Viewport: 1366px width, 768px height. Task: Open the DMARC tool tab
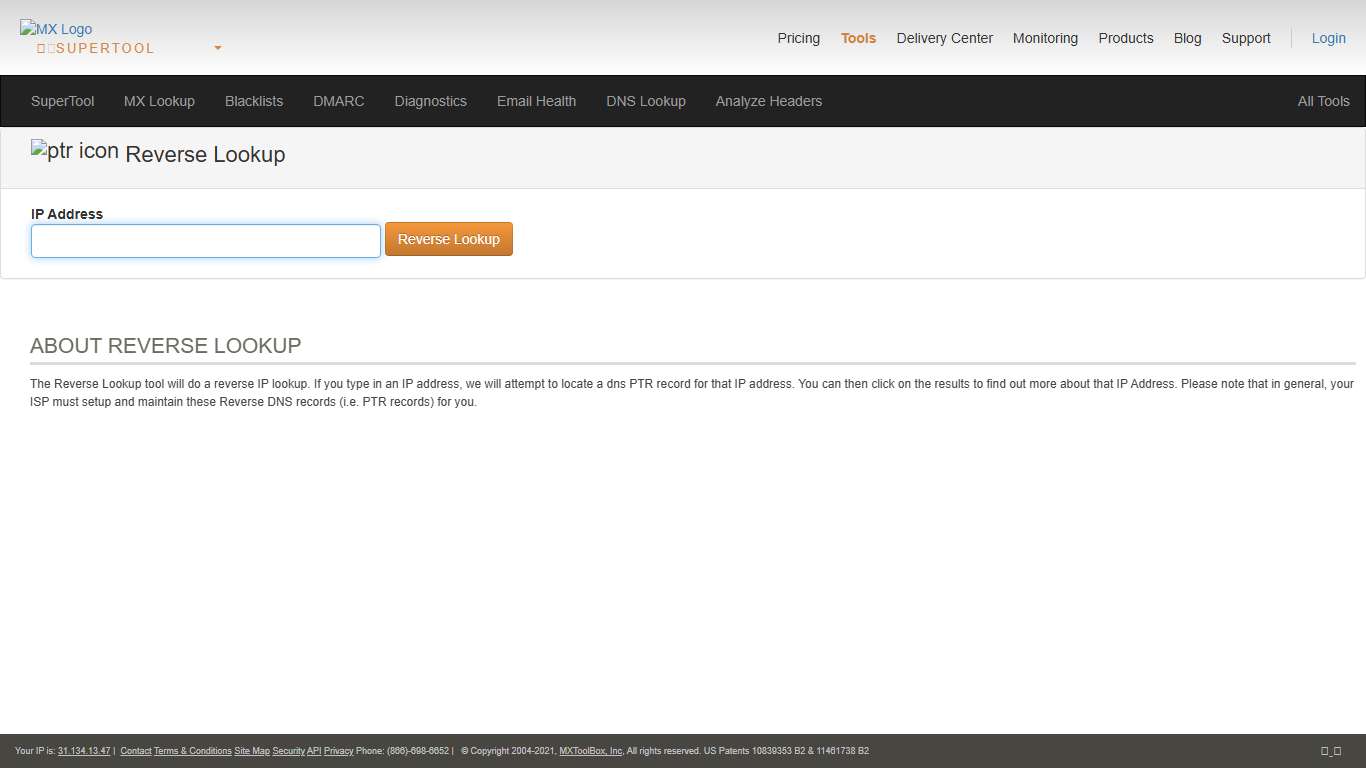click(338, 101)
